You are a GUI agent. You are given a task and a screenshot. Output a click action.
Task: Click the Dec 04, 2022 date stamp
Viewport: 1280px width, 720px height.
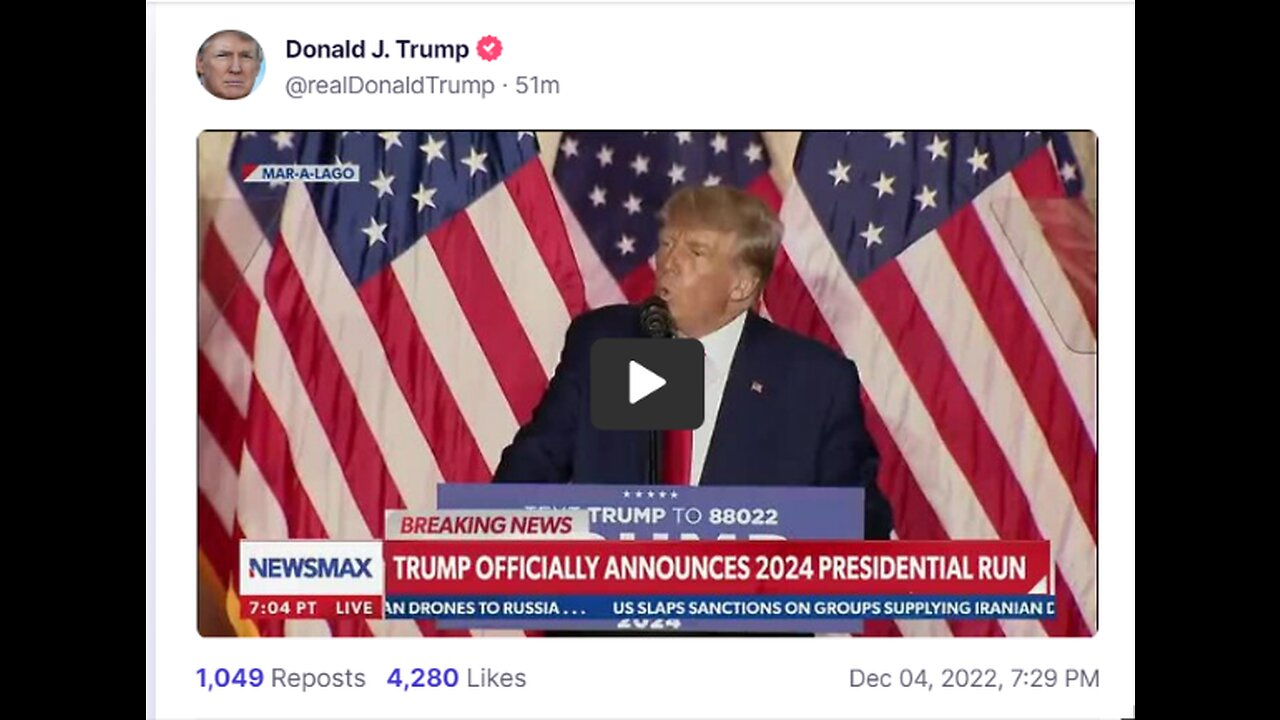tap(974, 678)
